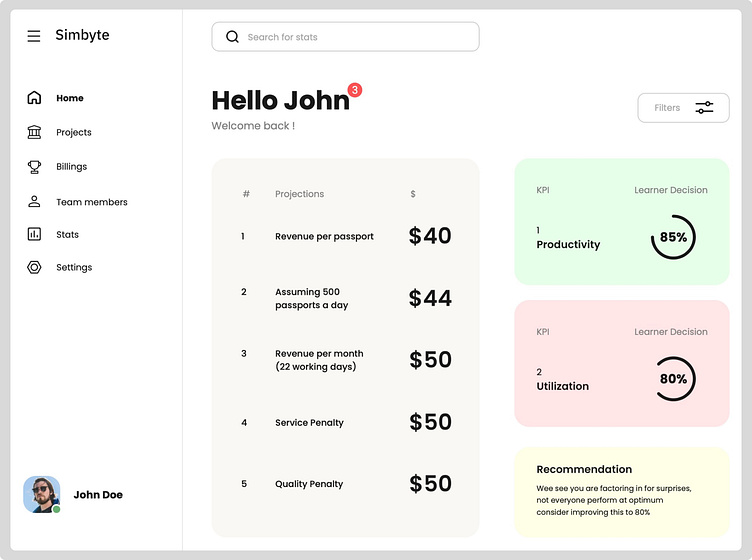Screen dimensions: 752x560
Task: Click the 85% Productivity progress ring
Action: click(673, 237)
